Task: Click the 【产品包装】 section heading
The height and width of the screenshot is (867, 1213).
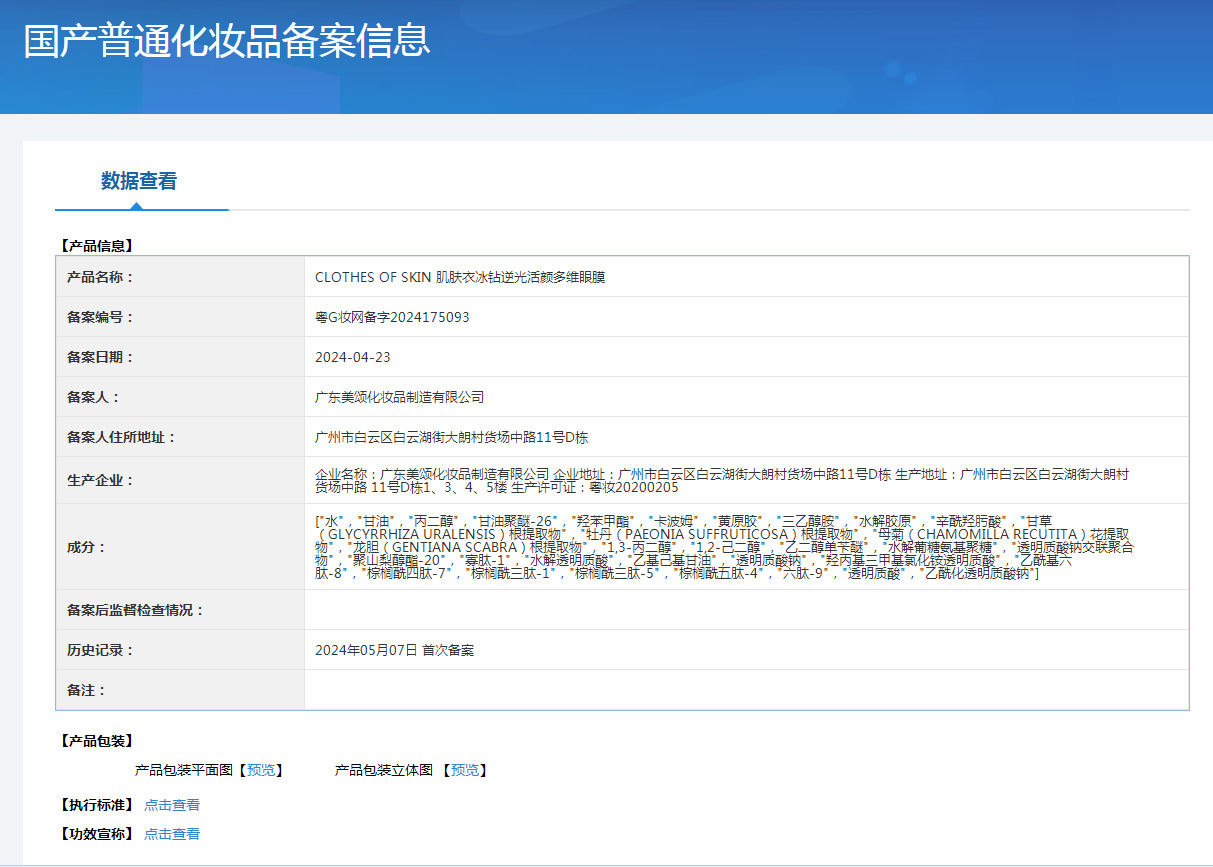Action: tap(95, 741)
